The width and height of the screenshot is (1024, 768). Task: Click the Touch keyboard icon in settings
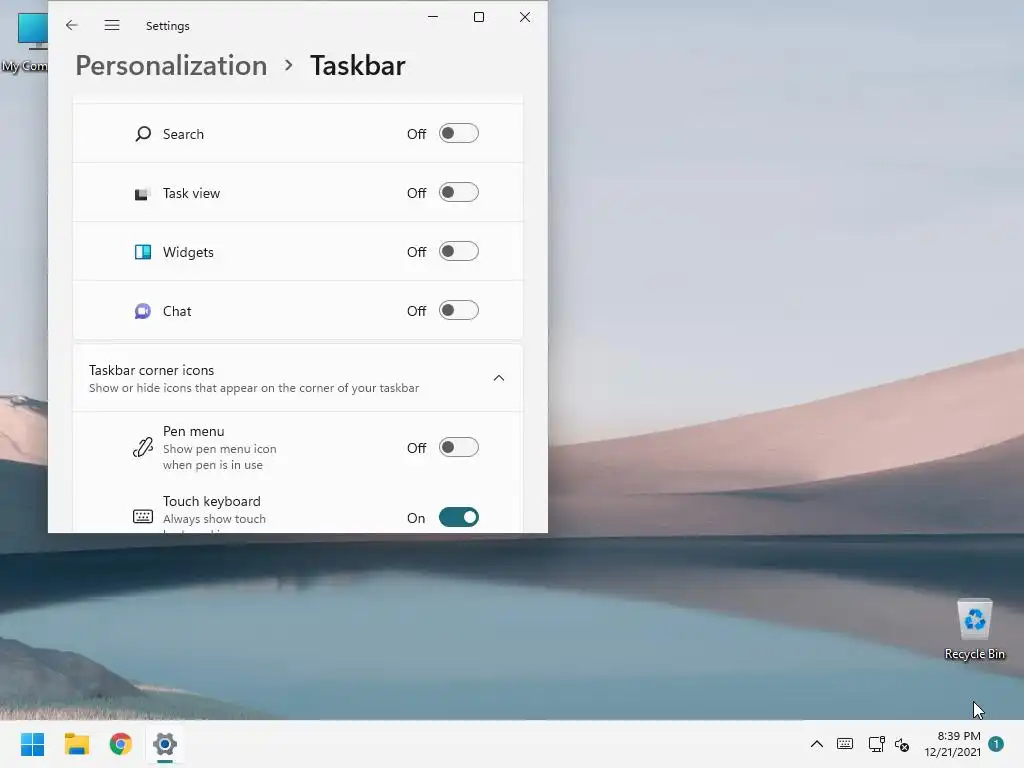[x=143, y=517]
